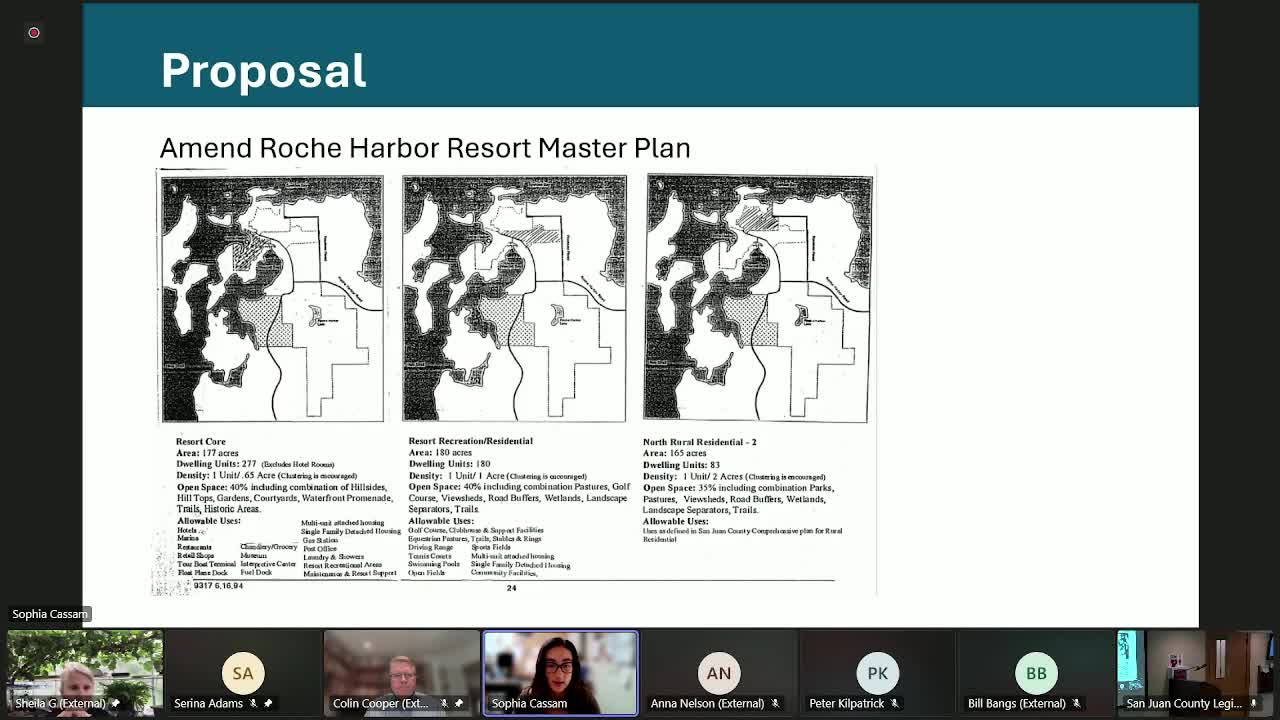Click 'North Rural Residential - 2' text heading
Screen dimensions: 1280x720
click(x=699, y=441)
